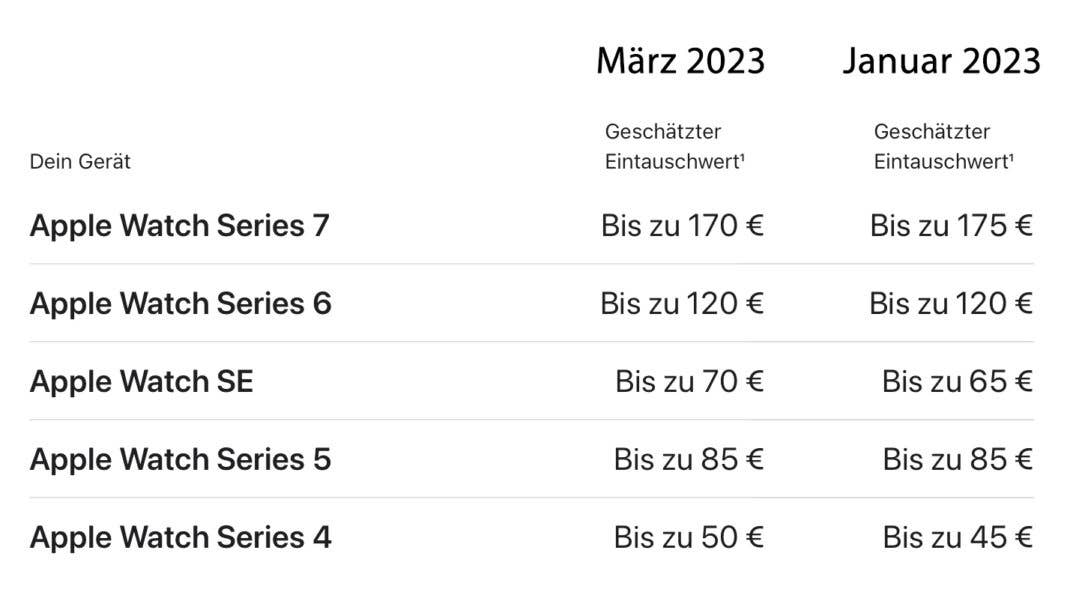Click Geschätzter Eintauschwert under Januar 2023
The height and width of the screenshot is (595, 1070).
943,147
